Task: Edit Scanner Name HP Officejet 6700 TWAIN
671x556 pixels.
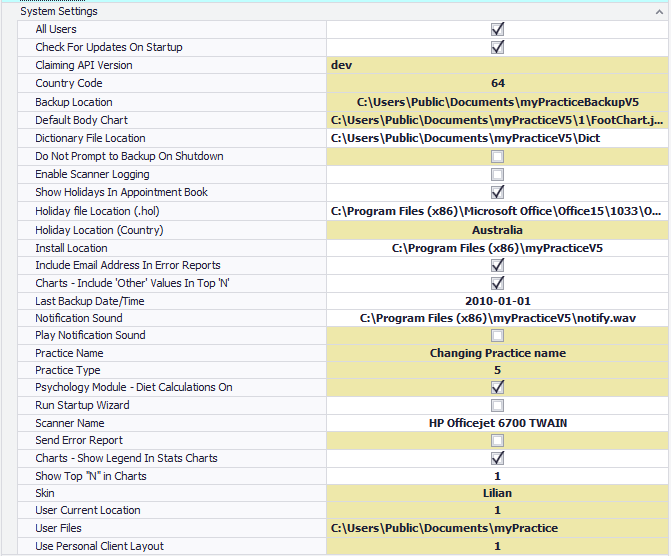Action: tap(497, 423)
